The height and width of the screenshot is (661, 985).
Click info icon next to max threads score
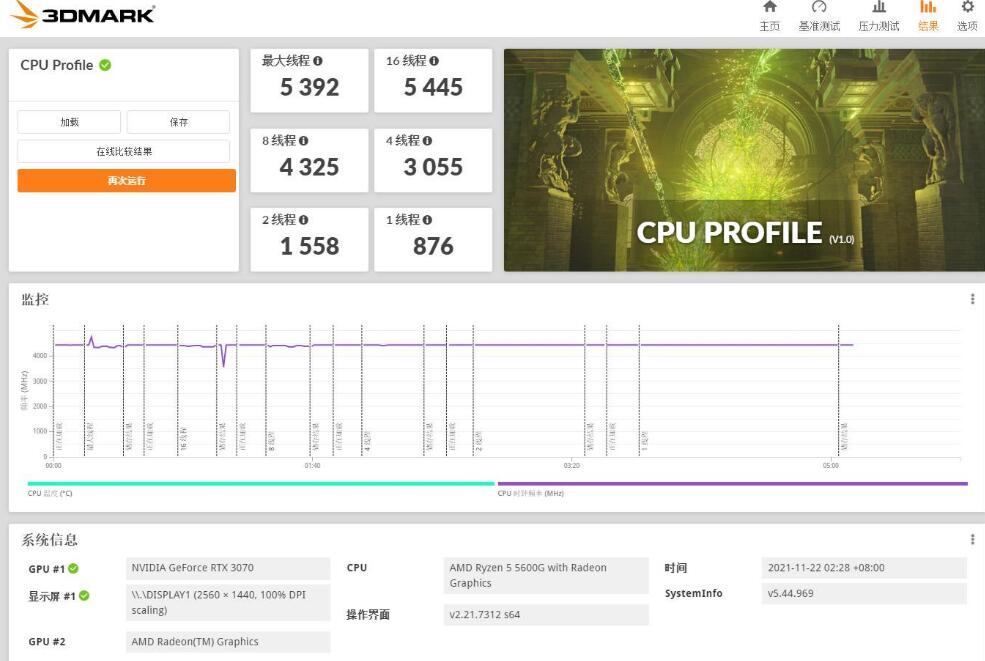[x=318, y=61]
